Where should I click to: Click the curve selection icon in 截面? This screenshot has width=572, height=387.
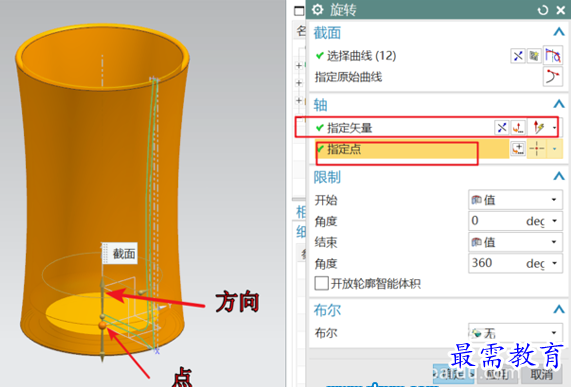pyautogui.click(x=553, y=56)
